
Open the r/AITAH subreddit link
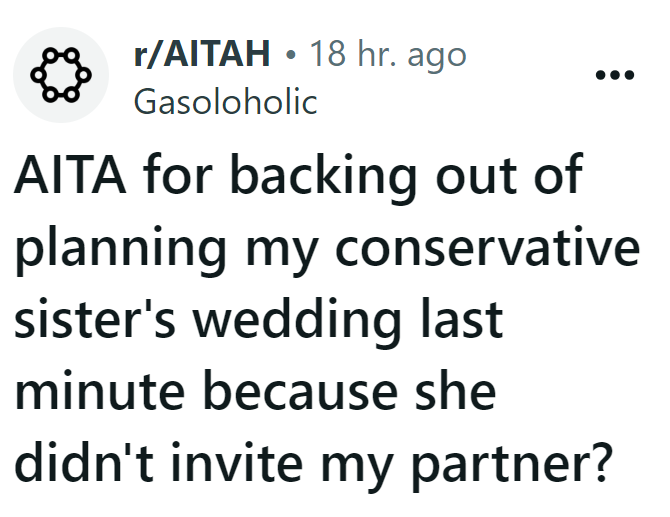coord(201,55)
